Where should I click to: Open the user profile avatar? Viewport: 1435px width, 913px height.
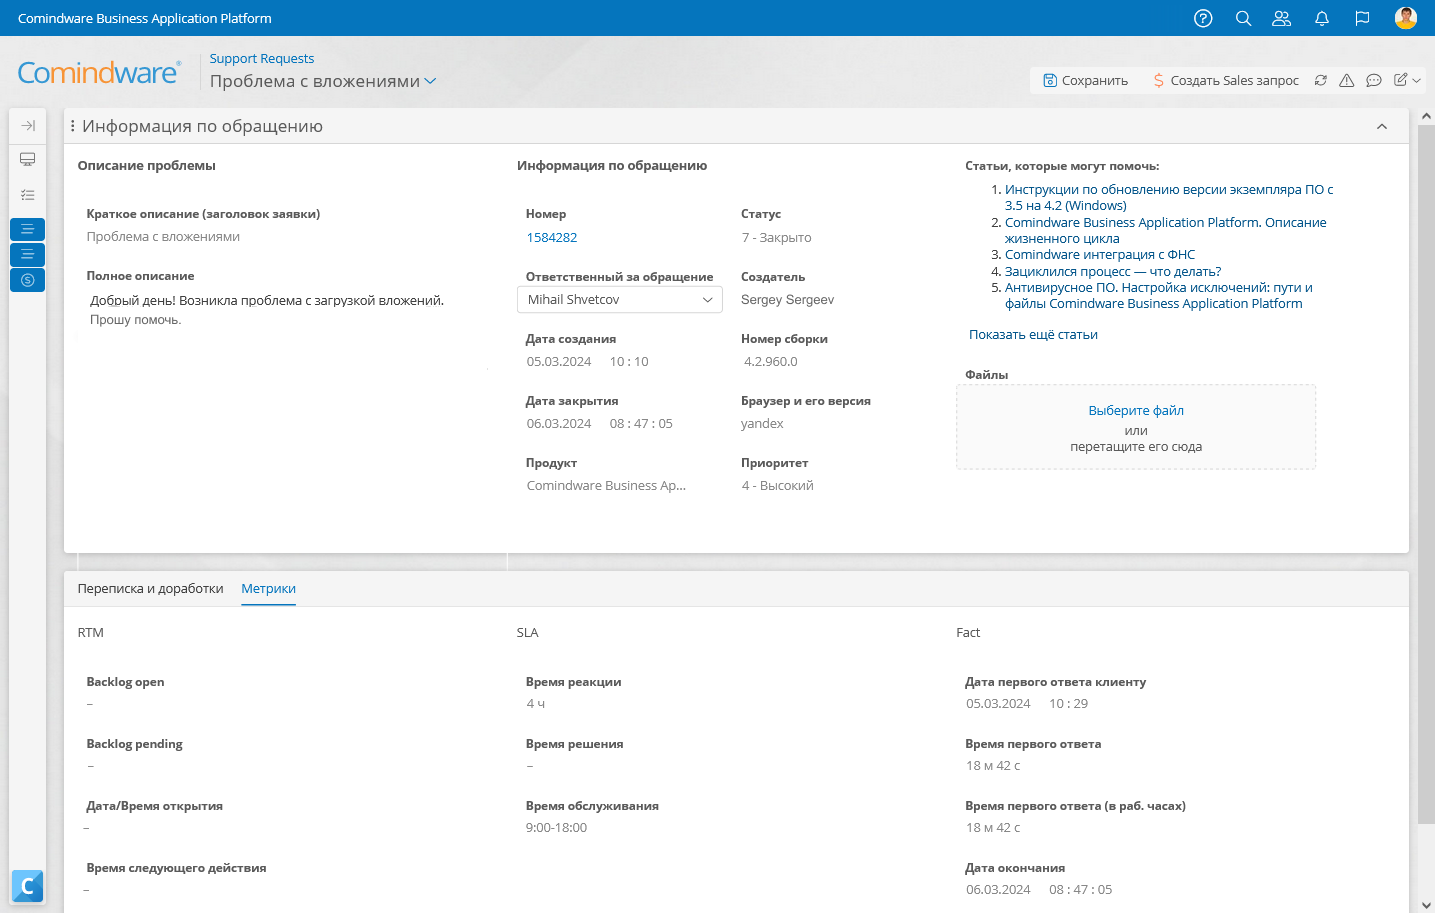click(x=1406, y=18)
